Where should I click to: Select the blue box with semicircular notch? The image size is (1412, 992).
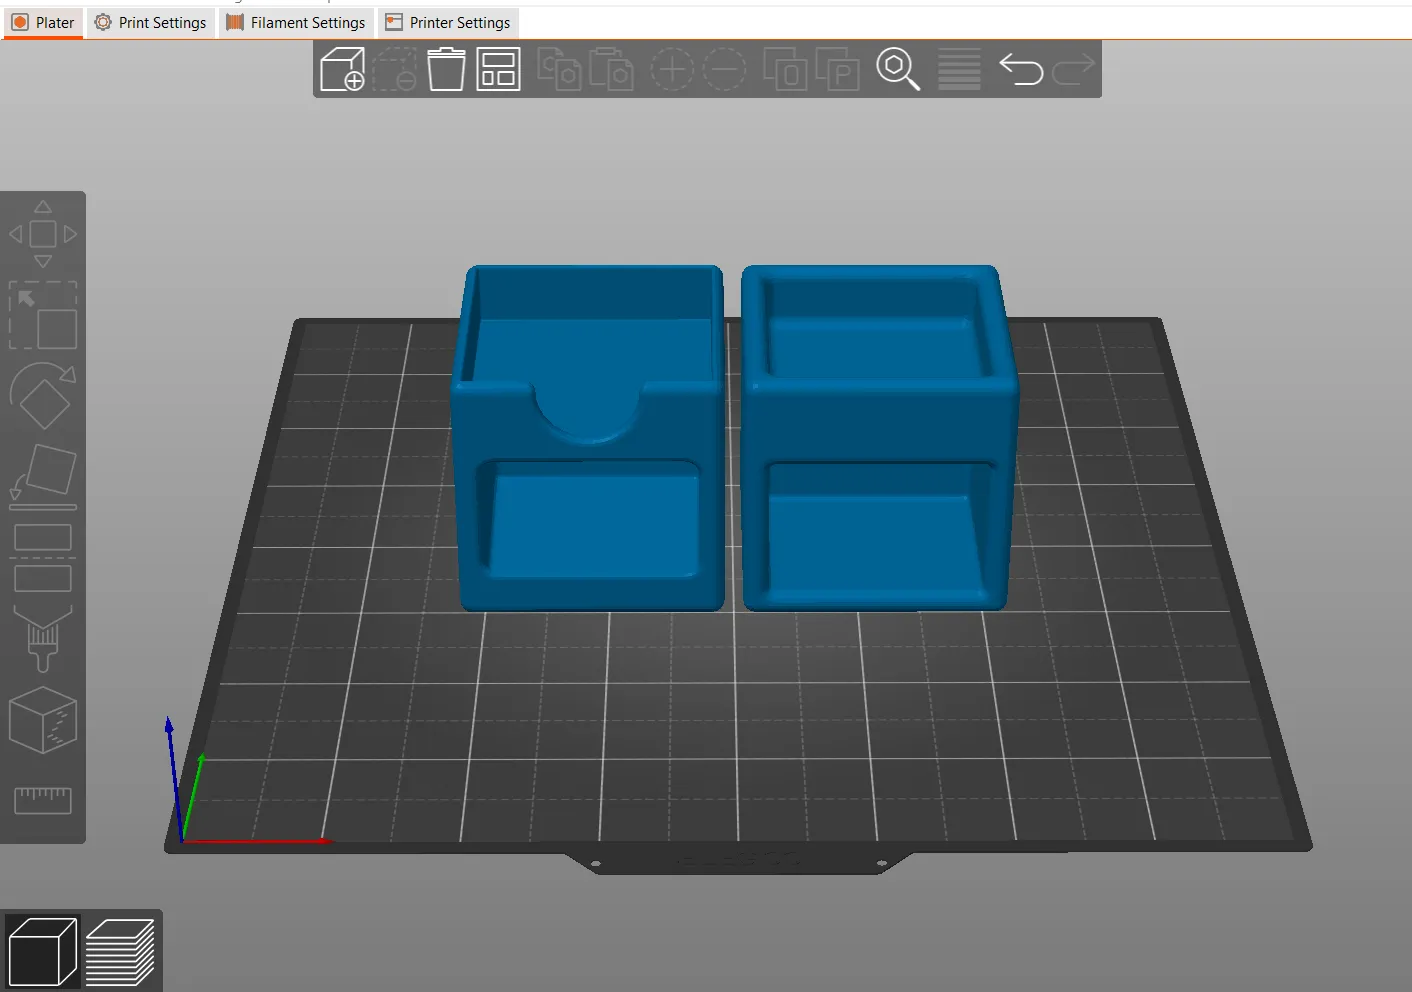tap(588, 438)
